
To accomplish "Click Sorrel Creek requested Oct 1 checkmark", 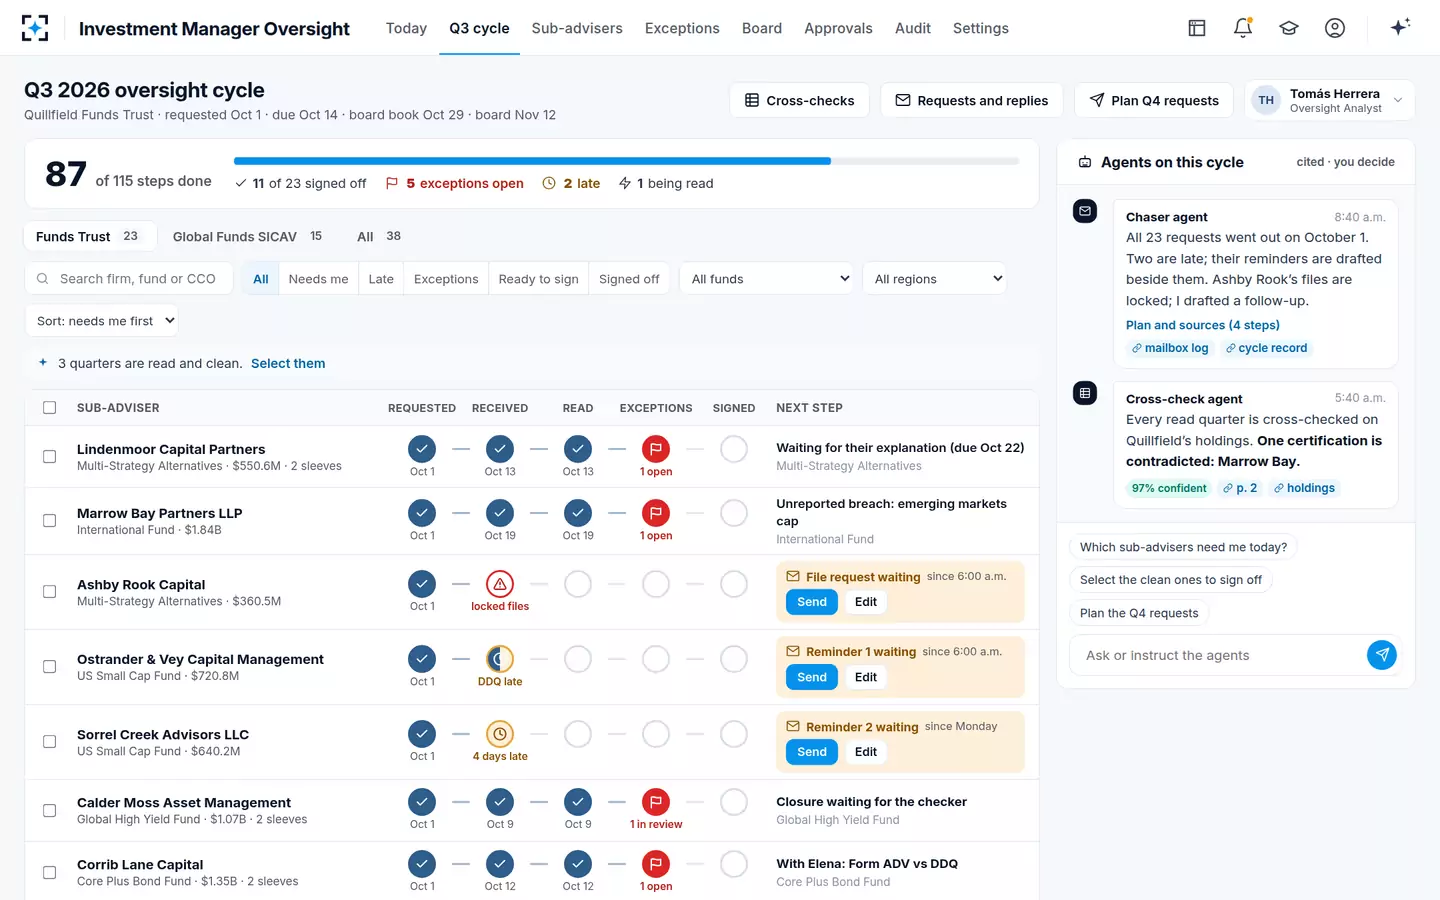I will click(422, 734).
